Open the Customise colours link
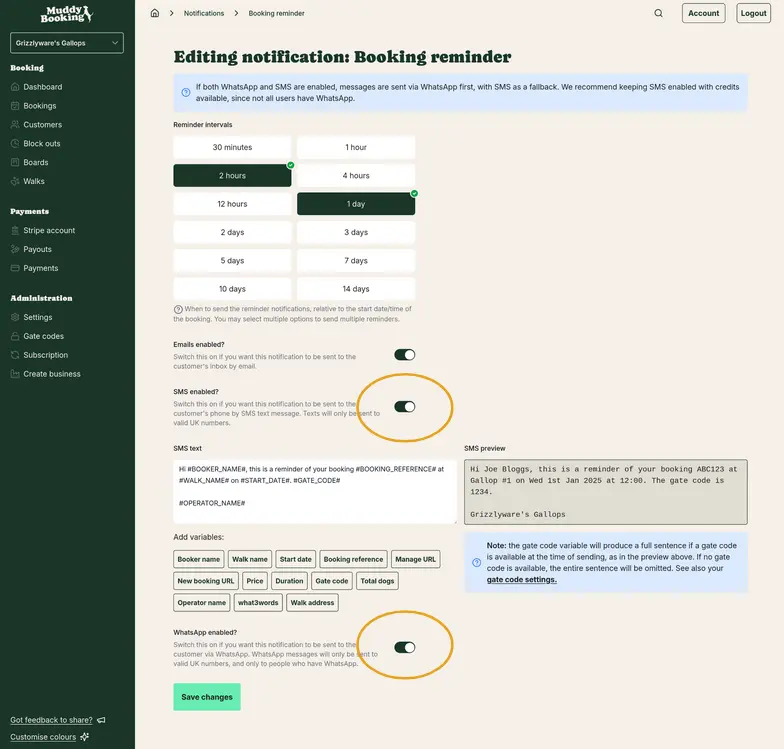The height and width of the screenshot is (749, 784). pyautogui.click(x=43, y=737)
